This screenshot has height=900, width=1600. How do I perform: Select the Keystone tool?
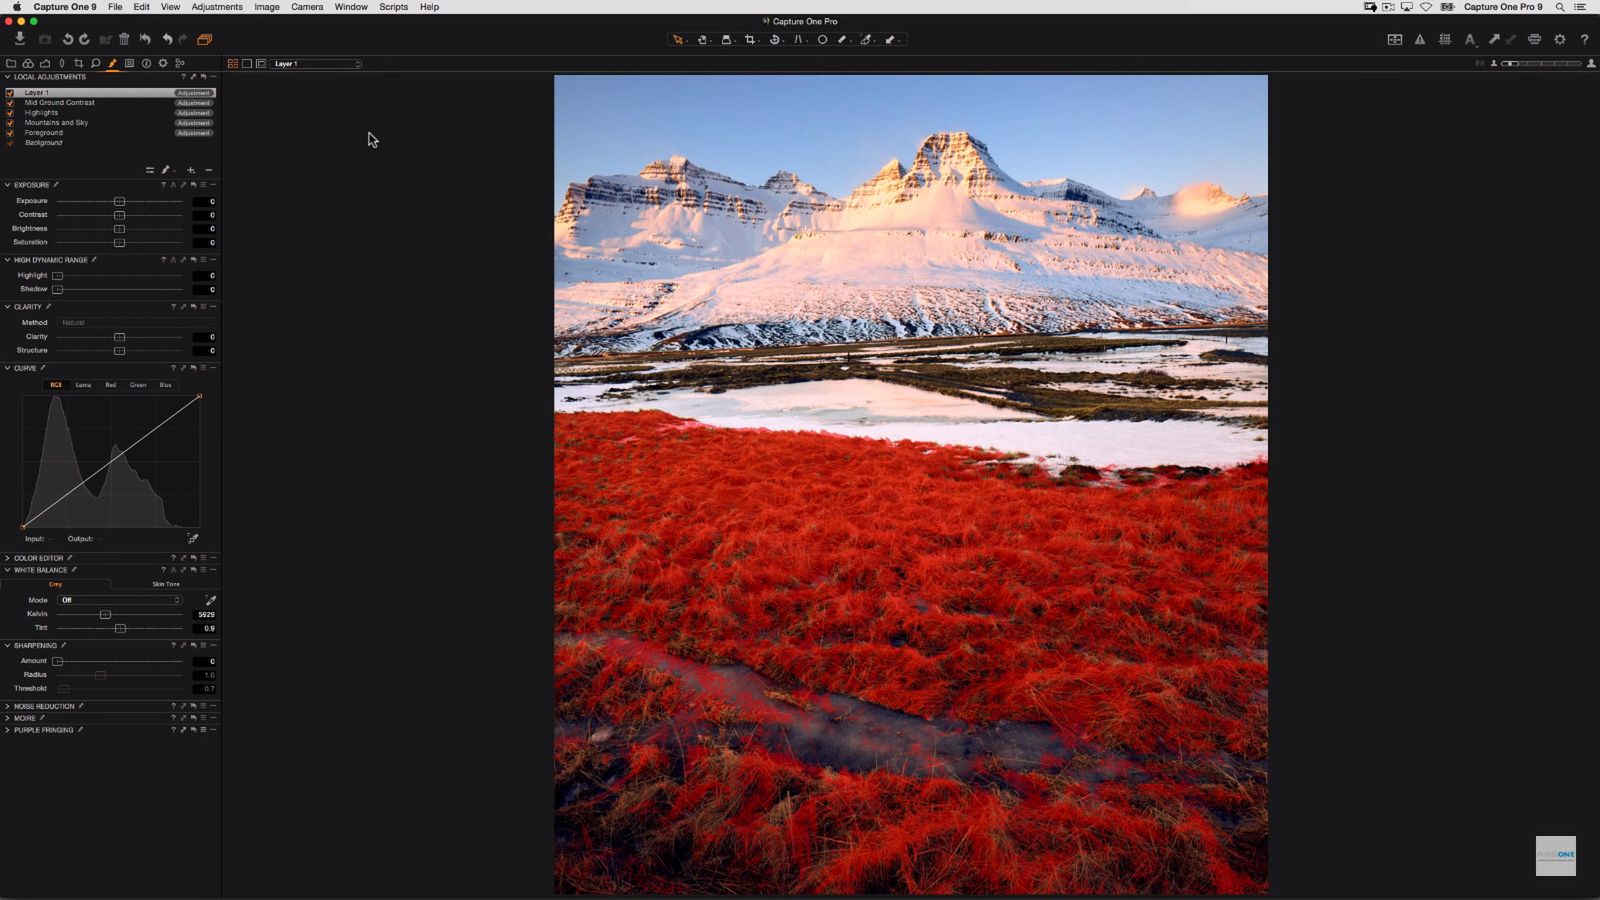click(x=798, y=40)
